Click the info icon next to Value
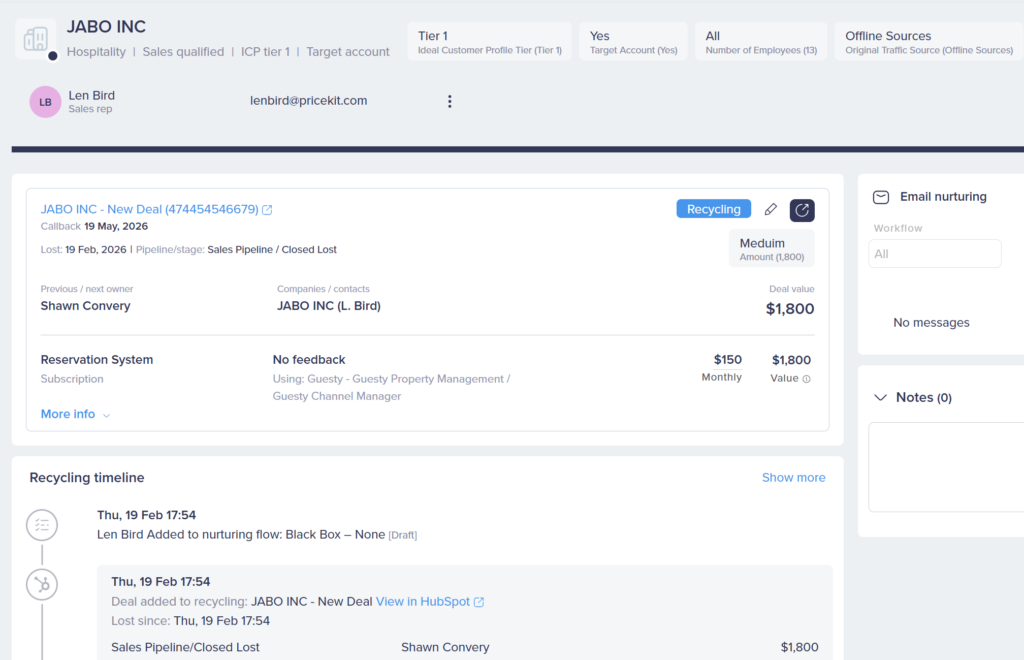Screen dimensions: 1024x660 [x=807, y=379]
